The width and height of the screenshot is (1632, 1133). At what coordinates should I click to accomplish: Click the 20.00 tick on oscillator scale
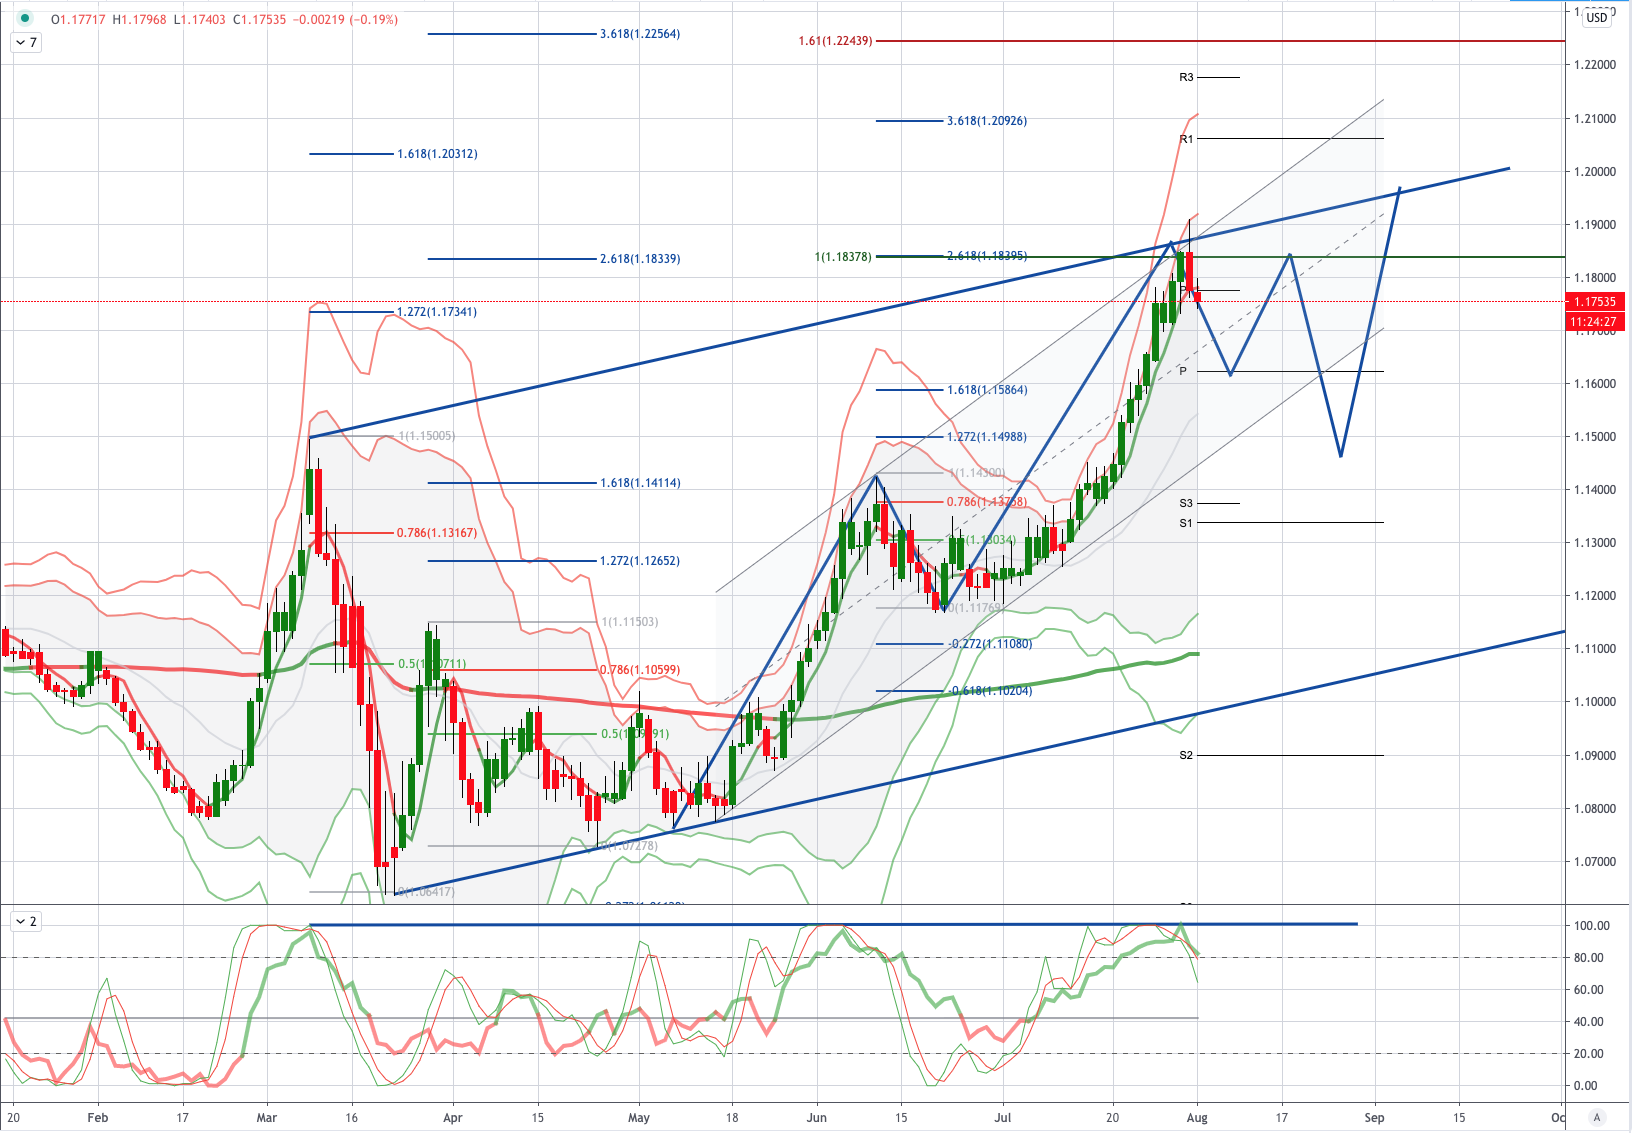[x=1588, y=1054]
